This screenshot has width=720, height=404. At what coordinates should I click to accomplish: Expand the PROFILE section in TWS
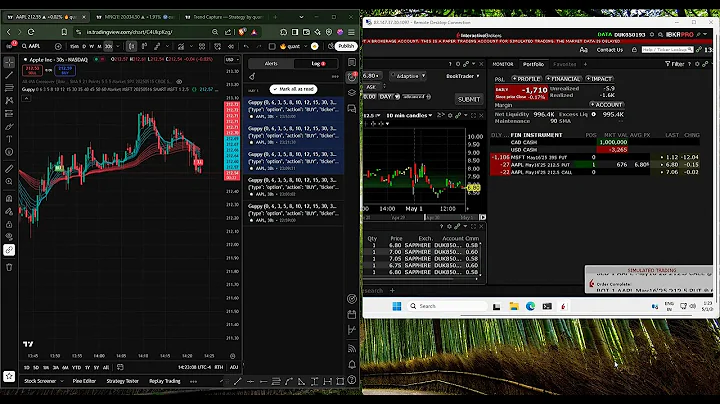526,79
